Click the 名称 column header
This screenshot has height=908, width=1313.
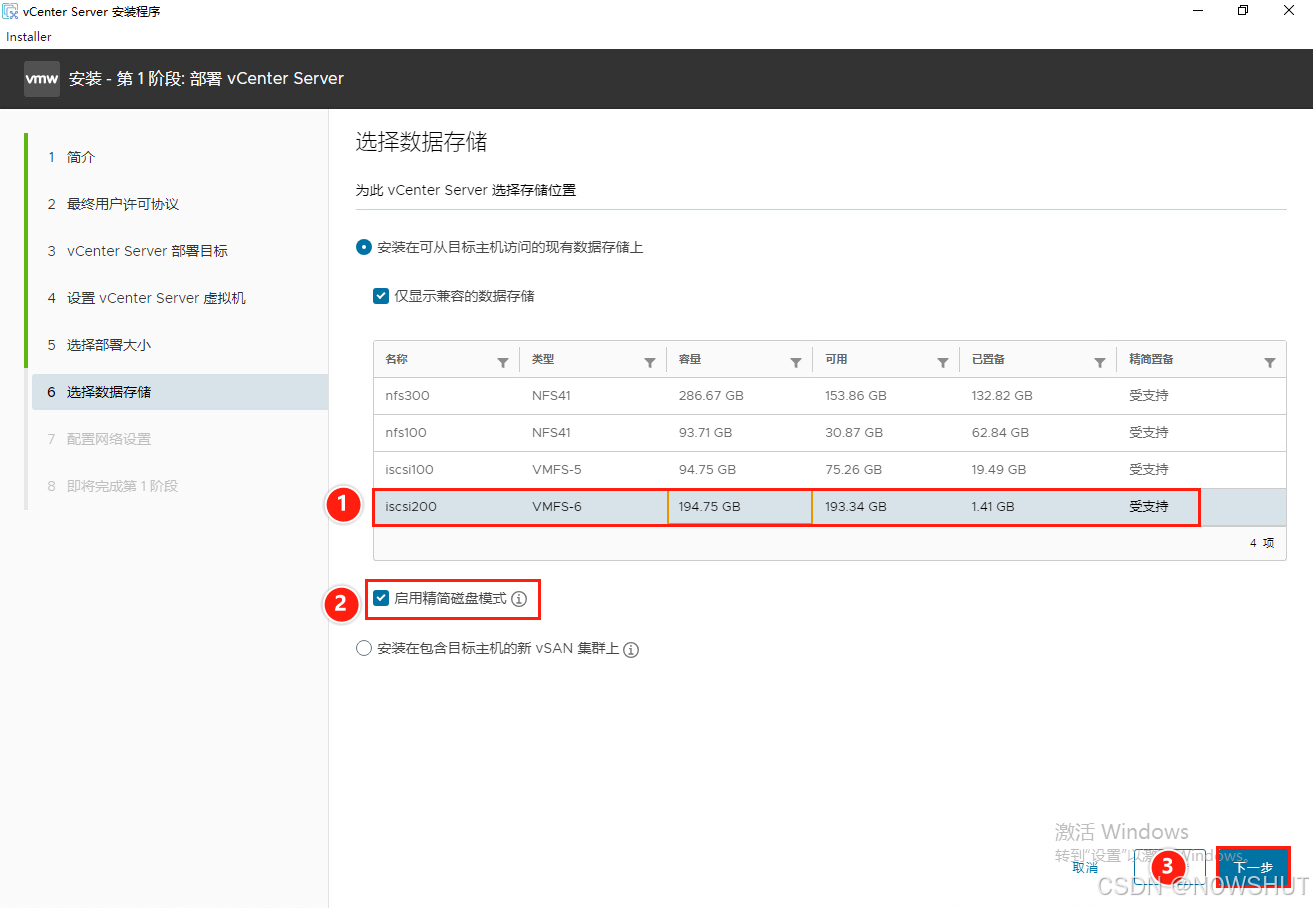[397, 360]
